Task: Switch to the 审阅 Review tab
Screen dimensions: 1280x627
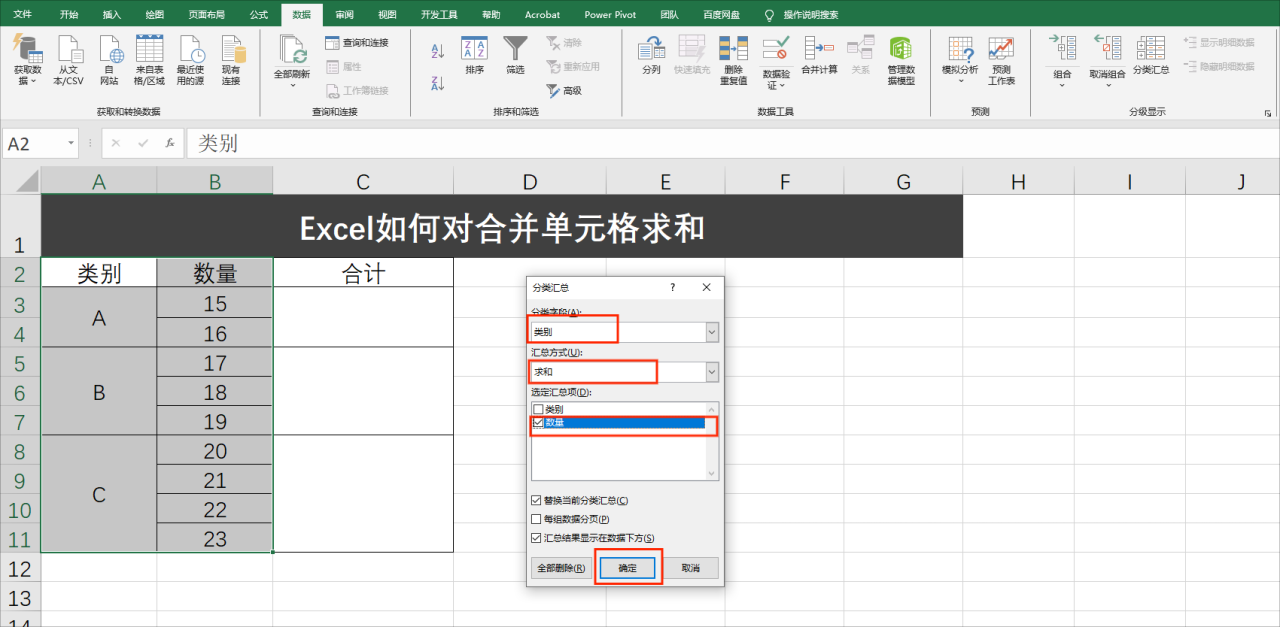Action: (344, 15)
